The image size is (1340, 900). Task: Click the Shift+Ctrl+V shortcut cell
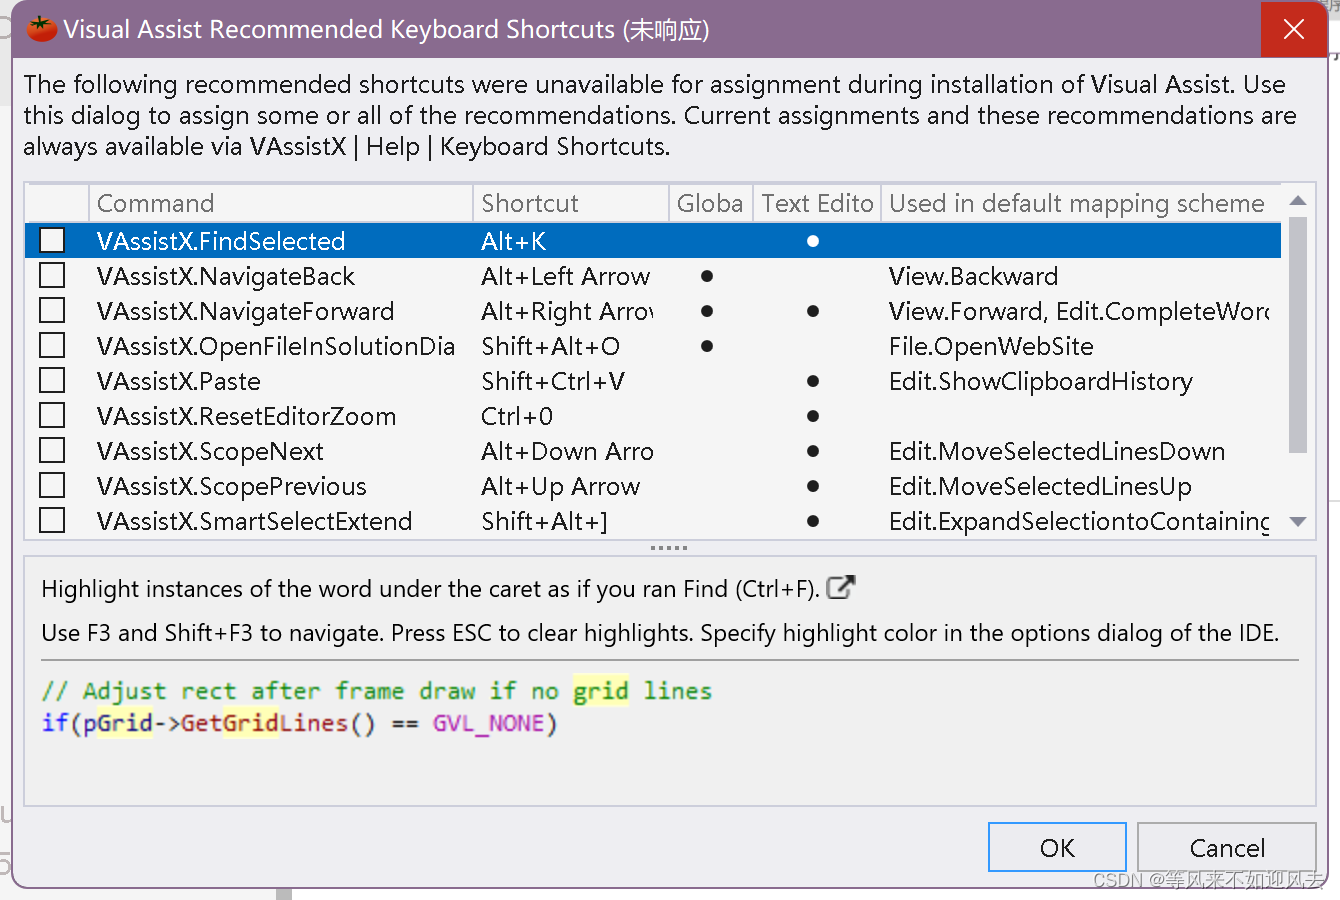[x=553, y=381]
